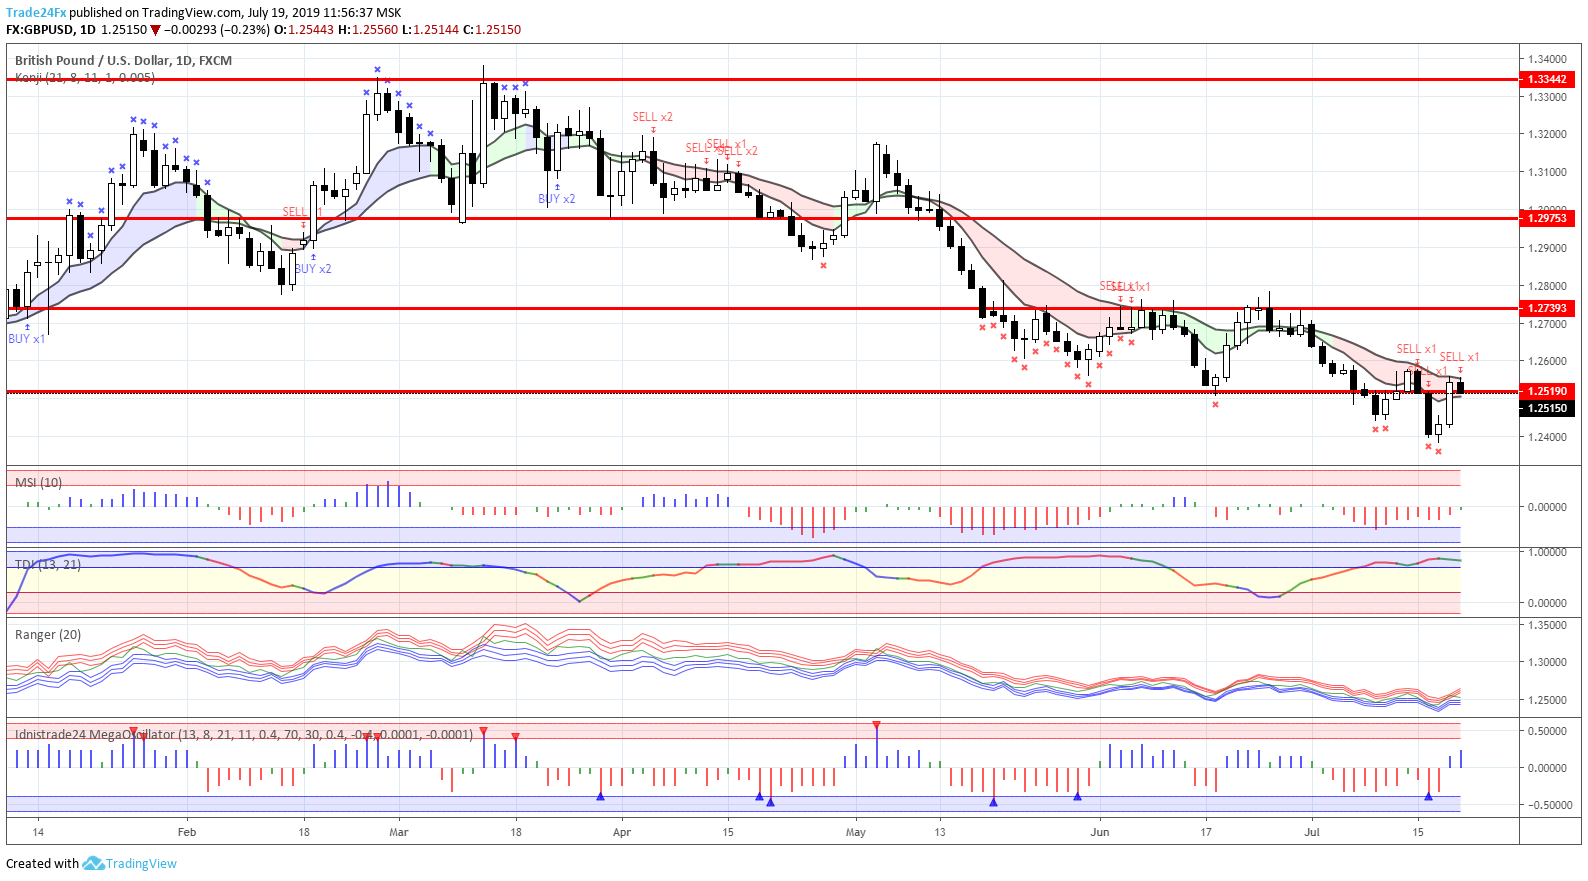Viewport: 1588px width, 881px height.
Task: Click the current price label 1.25150
Action: [1548, 408]
